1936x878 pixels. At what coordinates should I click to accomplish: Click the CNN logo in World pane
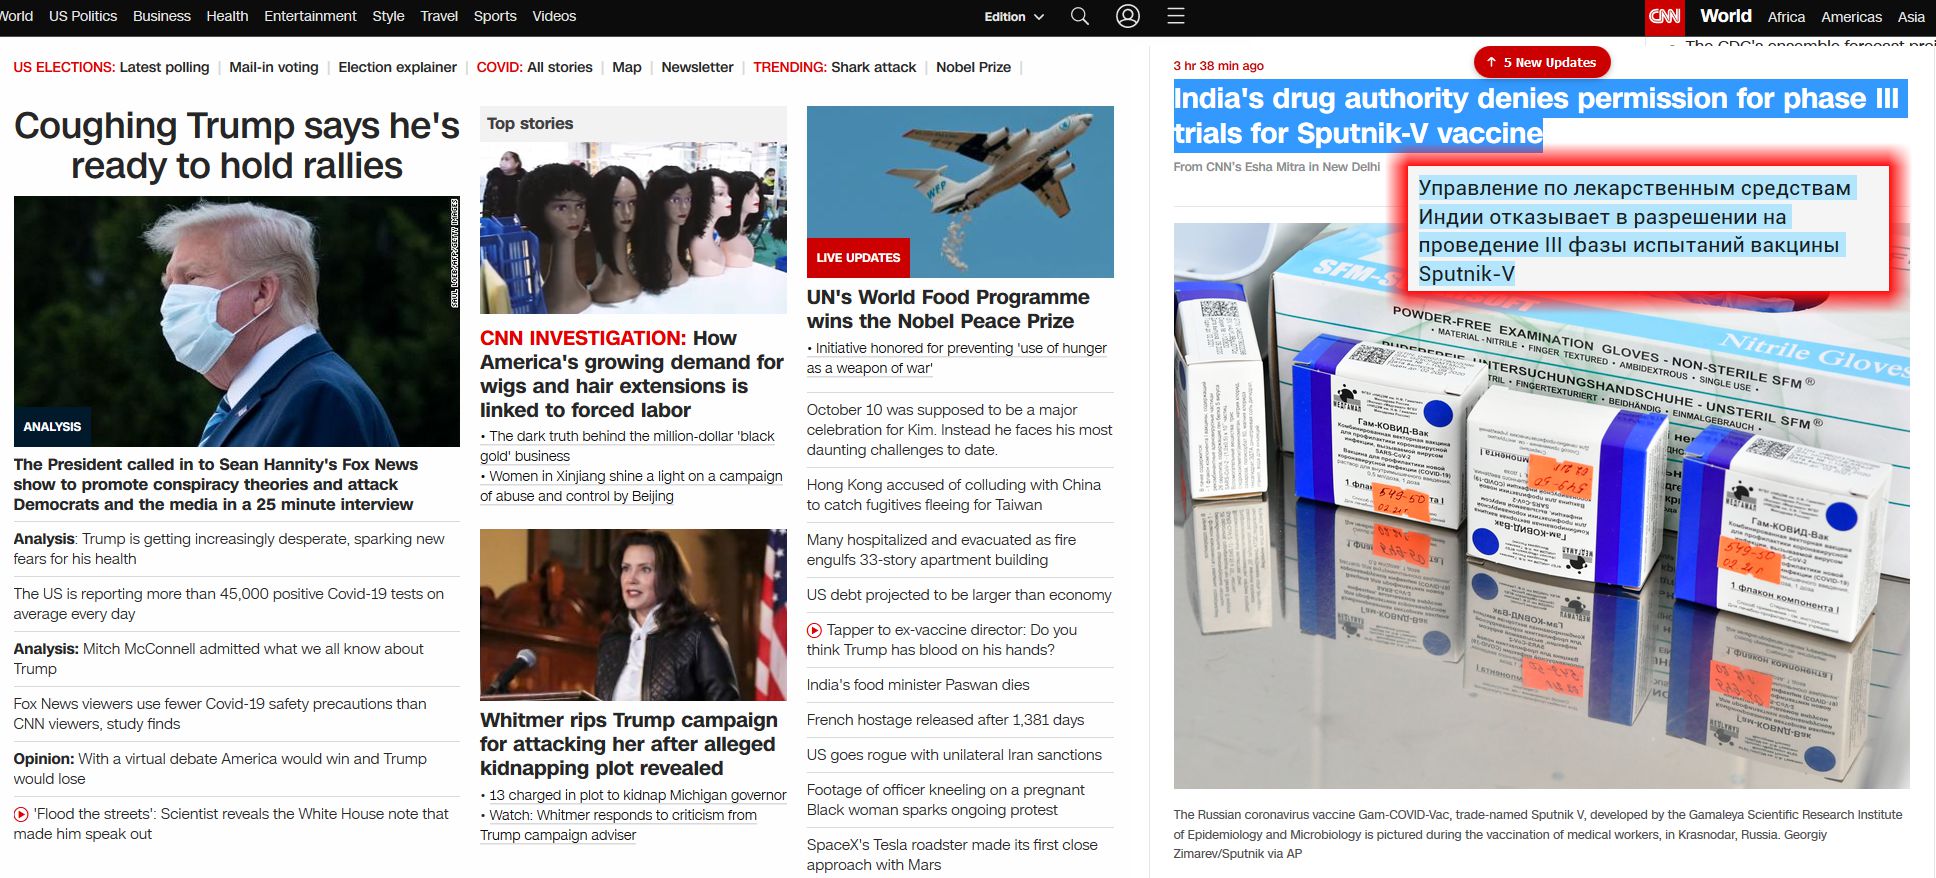click(x=1665, y=17)
